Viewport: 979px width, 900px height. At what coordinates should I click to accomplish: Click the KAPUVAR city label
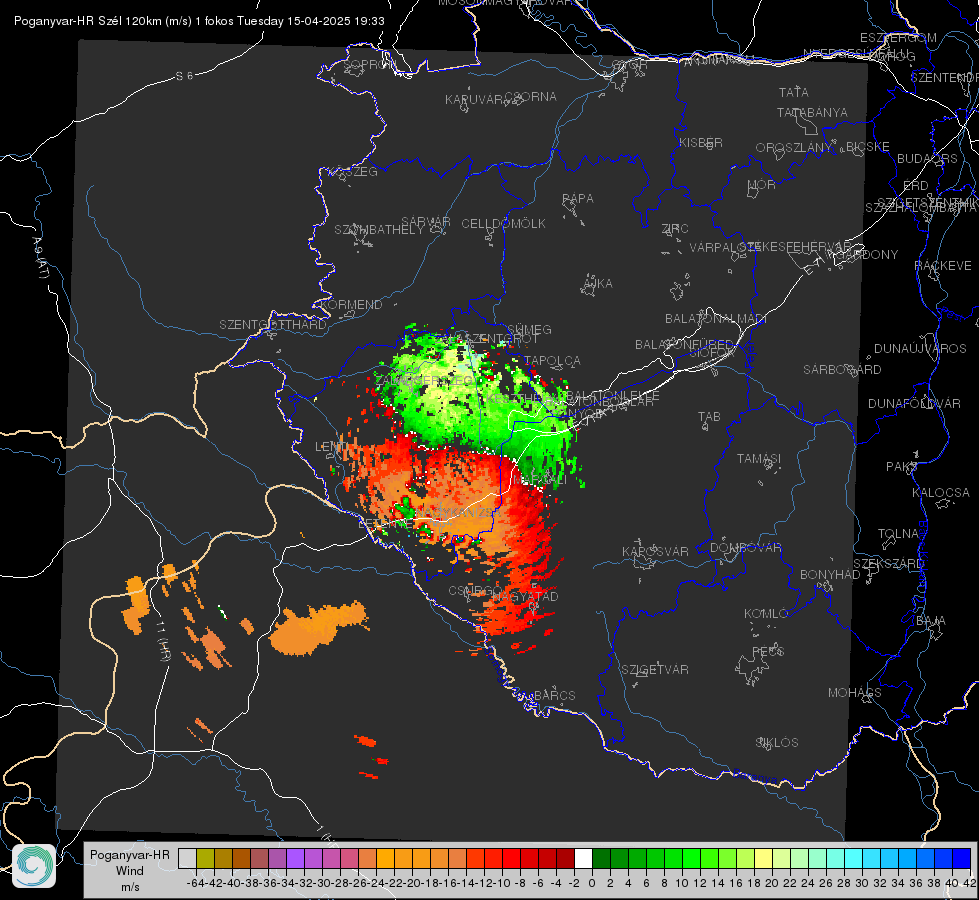475,100
